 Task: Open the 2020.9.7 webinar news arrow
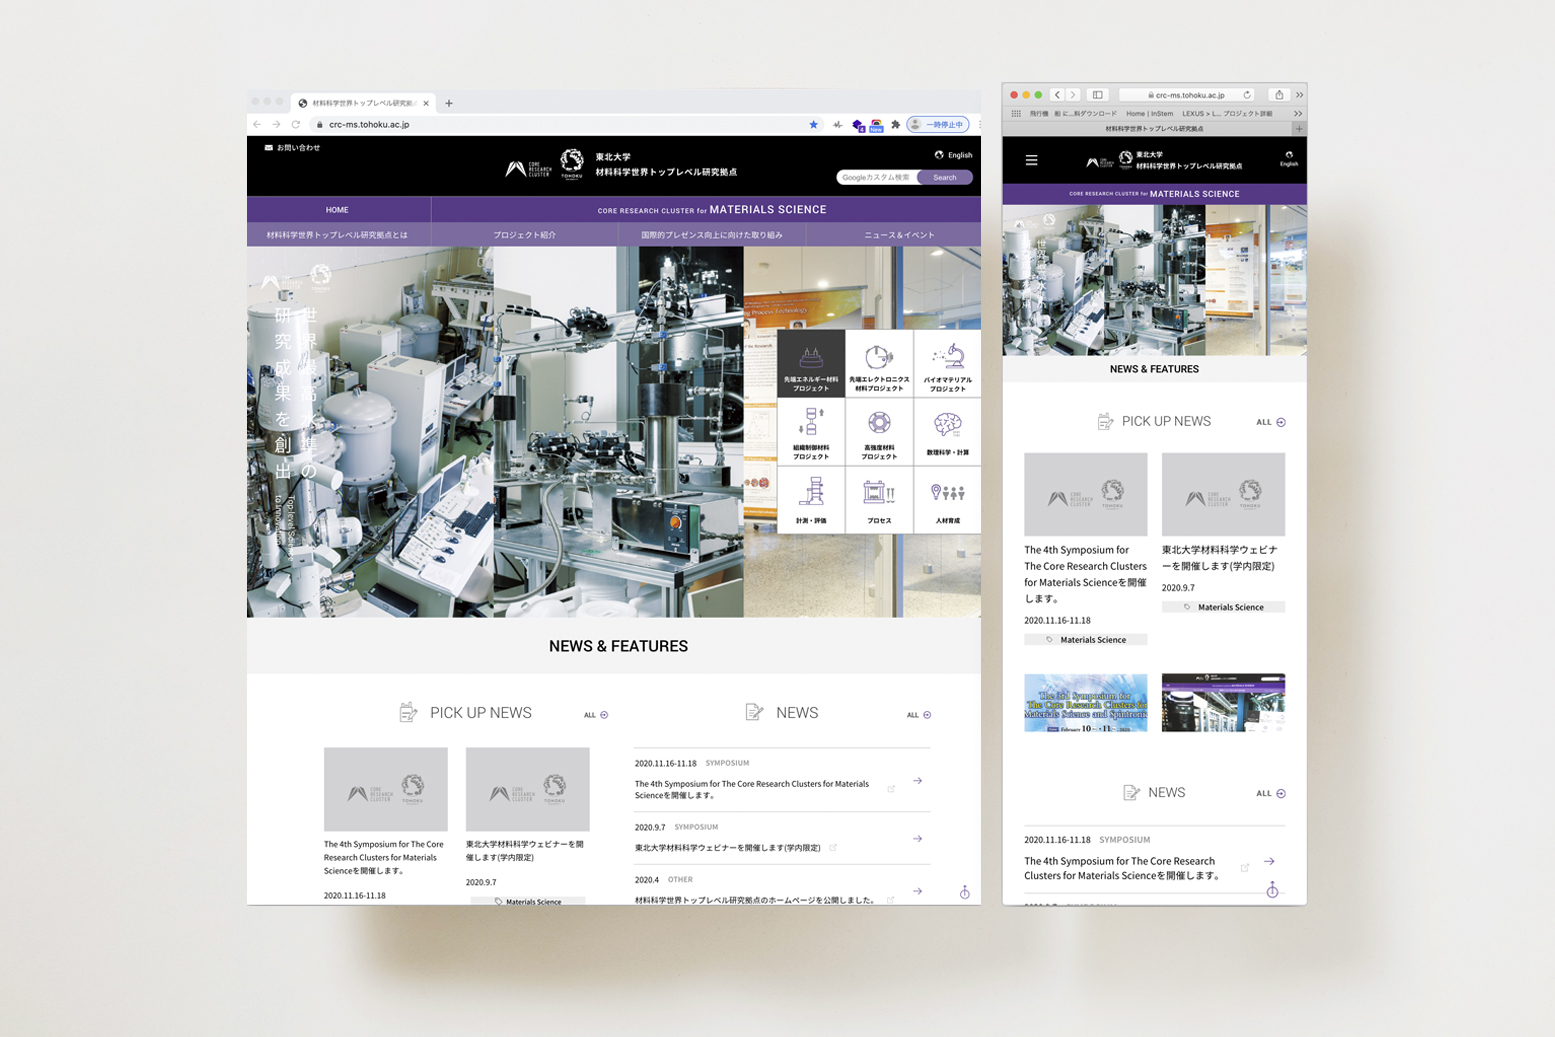pos(917,839)
